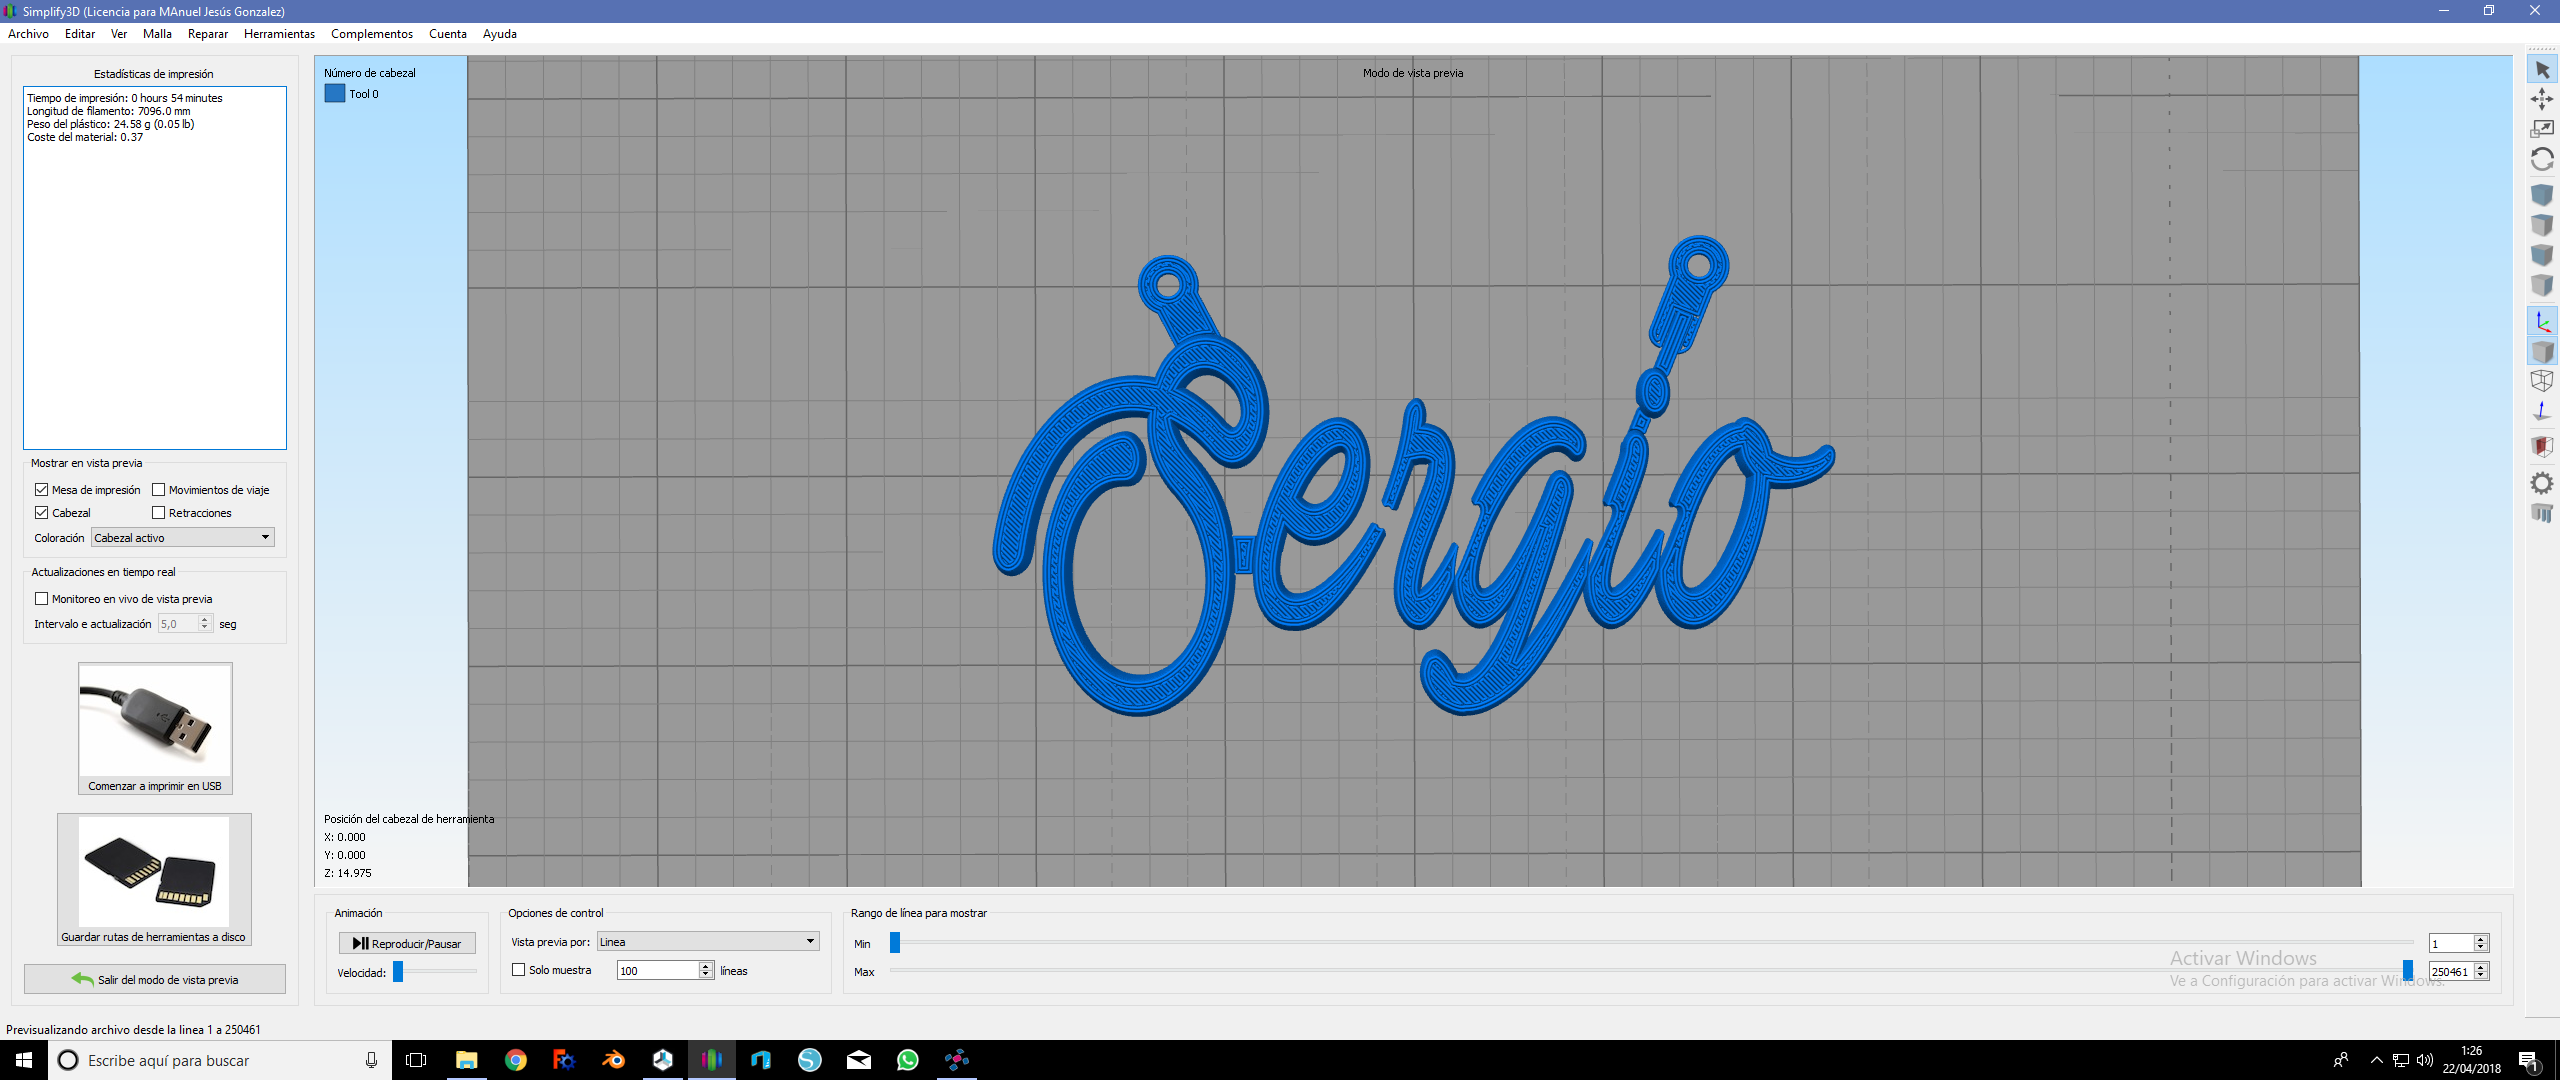Open WhatsApp from the taskbar
Viewport: 2560px width, 1080px height.
point(907,1060)
